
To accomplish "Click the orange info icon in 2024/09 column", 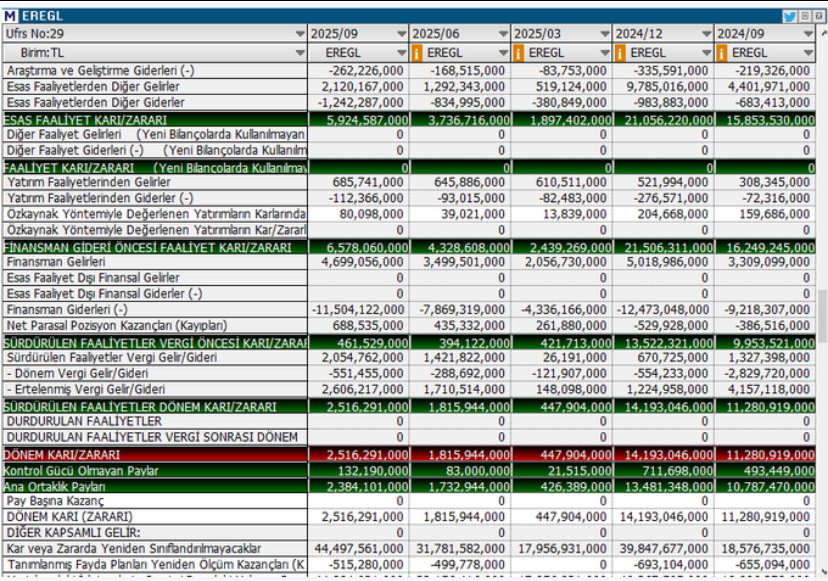I will click(x=723, y=52).
